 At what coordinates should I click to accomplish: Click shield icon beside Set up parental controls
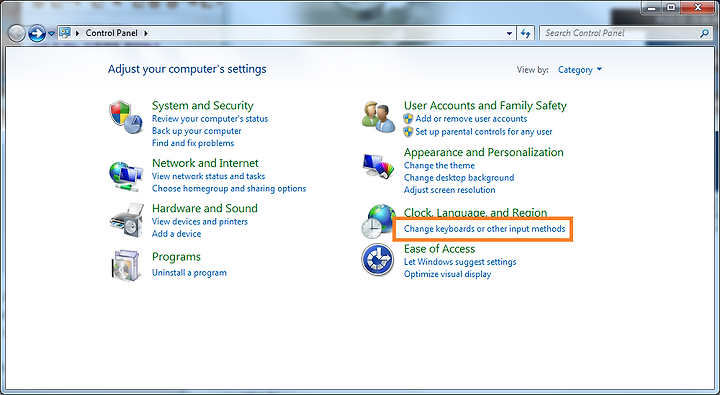click(x=408, y=132)
